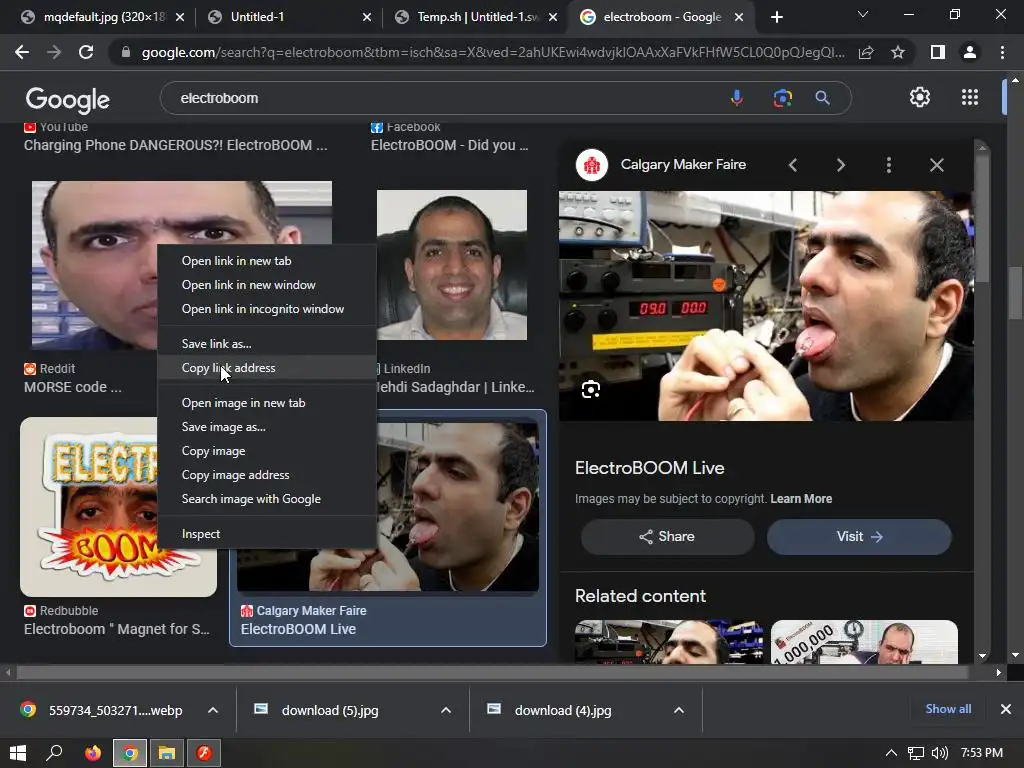Click the Google logo
Image resolution: width=1024 pixels, height=768 pixels.
[x=68, y=99]
